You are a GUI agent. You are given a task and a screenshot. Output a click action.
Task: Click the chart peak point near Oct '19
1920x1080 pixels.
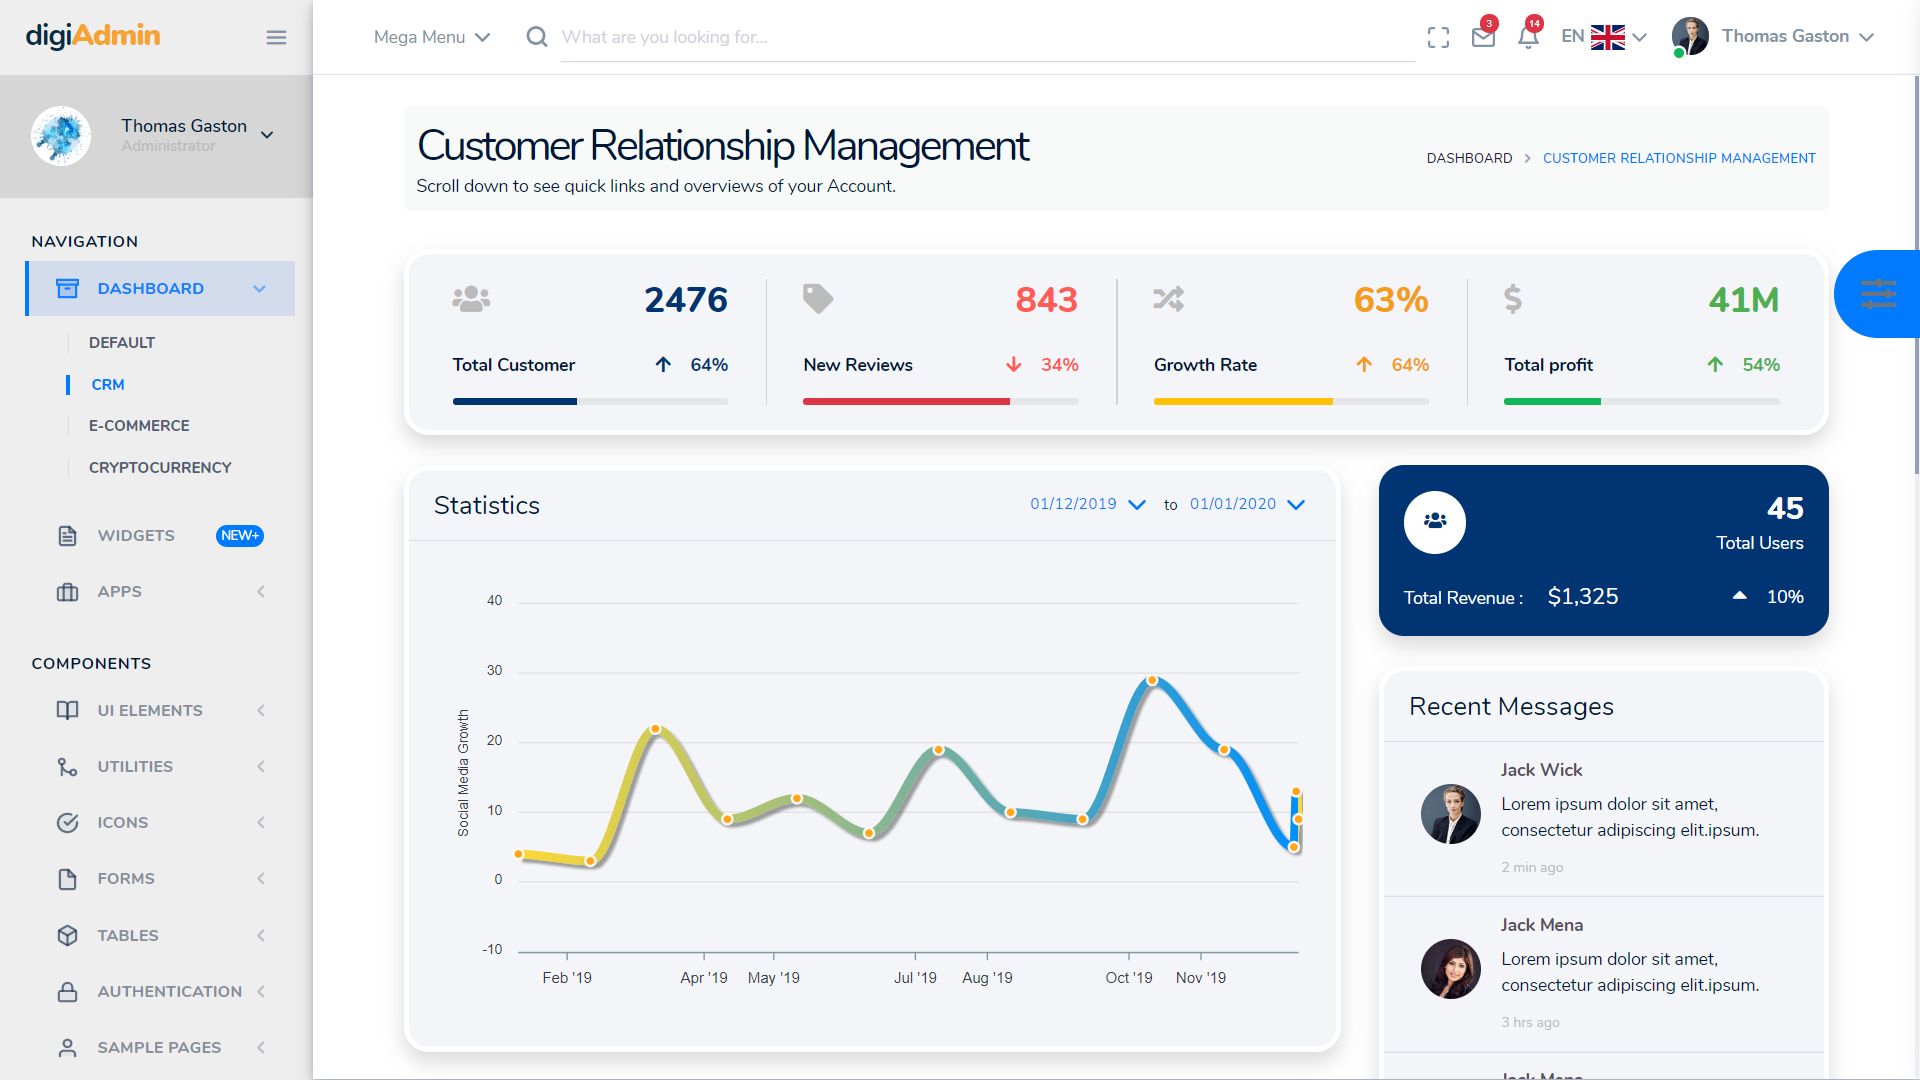point(1152,680)
